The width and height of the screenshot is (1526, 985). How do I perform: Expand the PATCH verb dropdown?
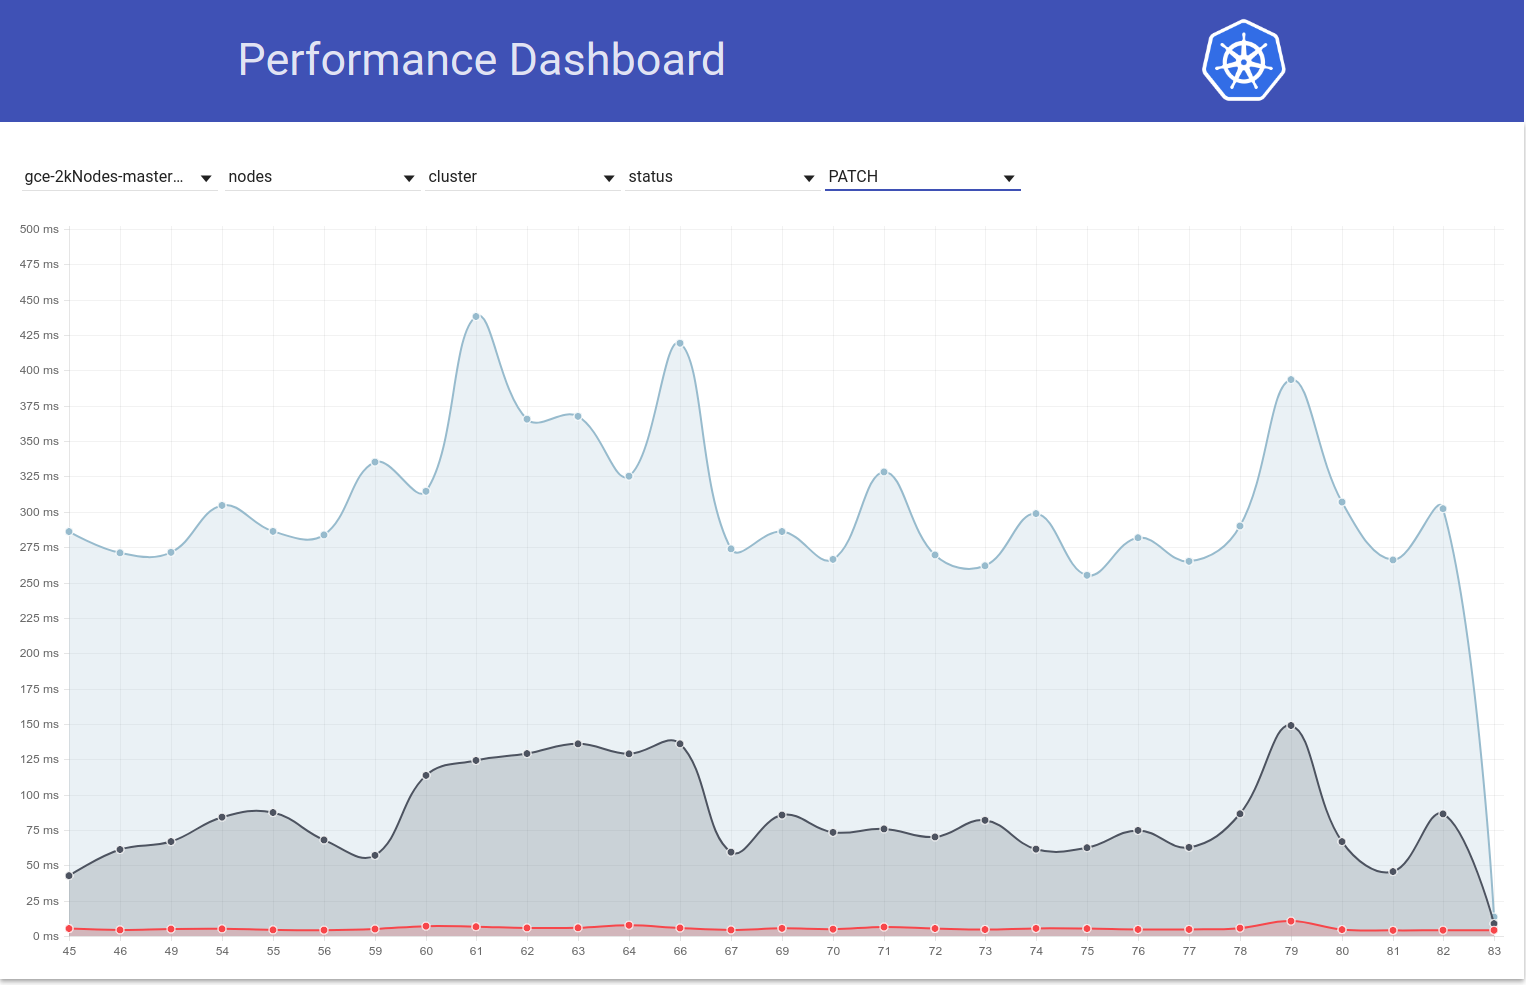point(922,177)
